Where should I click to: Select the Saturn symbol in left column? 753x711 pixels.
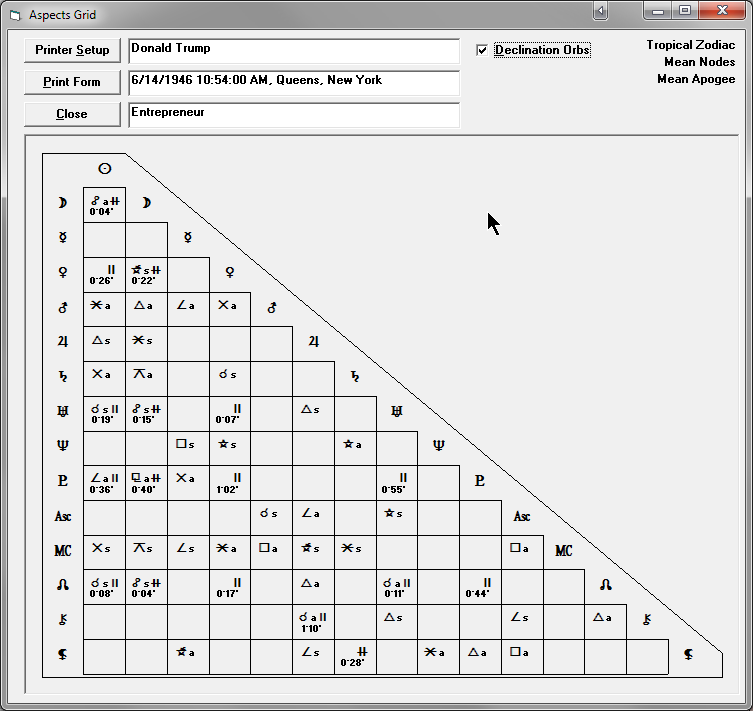[62, 376]
